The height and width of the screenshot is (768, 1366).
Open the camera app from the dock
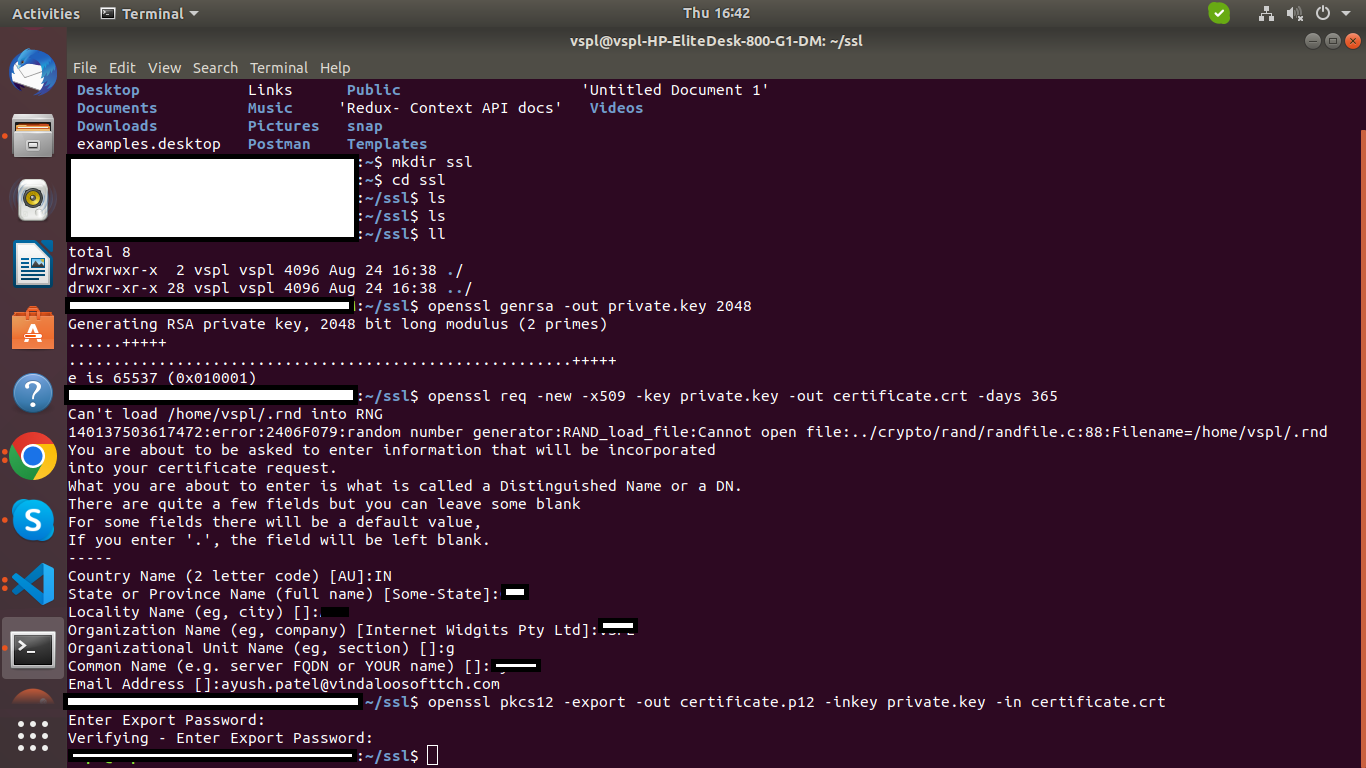33,200
